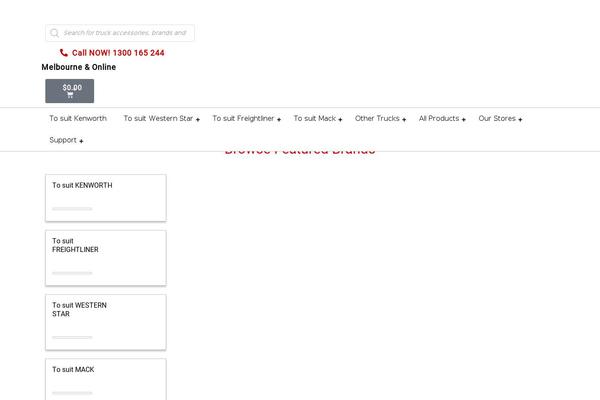
Task: Open To suit FREIGHTLINER brand card
Action: [106, 258]
